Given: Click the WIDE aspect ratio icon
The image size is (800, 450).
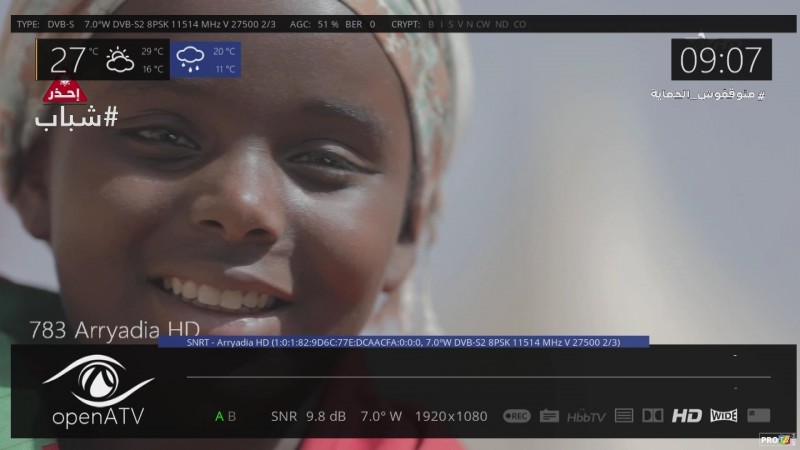Looking at the screenshot, I should tap(723, 416).
